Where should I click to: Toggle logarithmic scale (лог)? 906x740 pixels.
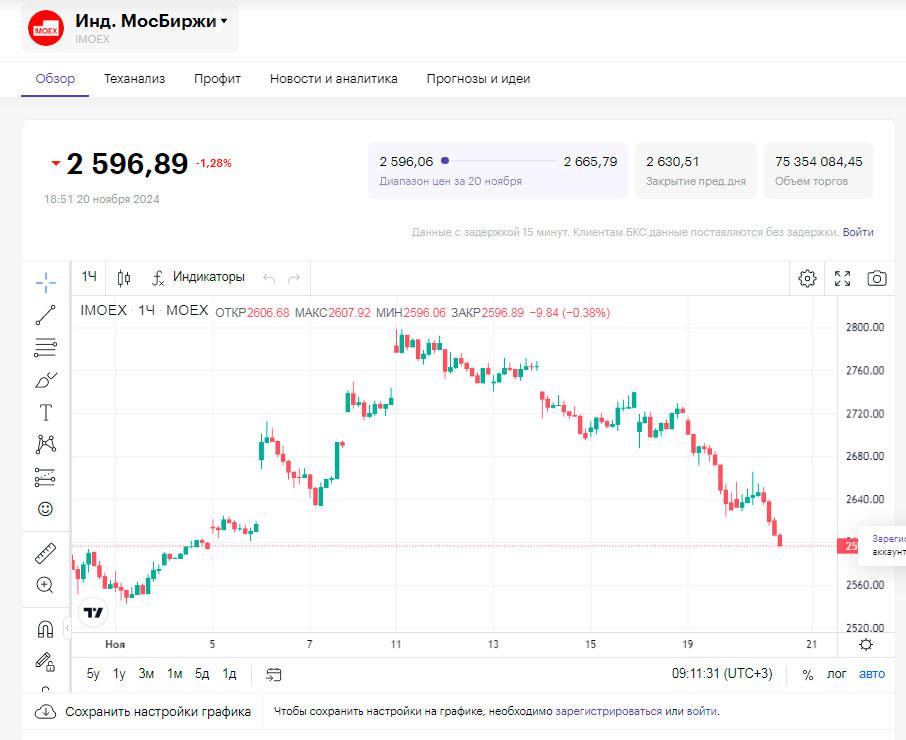836,674
